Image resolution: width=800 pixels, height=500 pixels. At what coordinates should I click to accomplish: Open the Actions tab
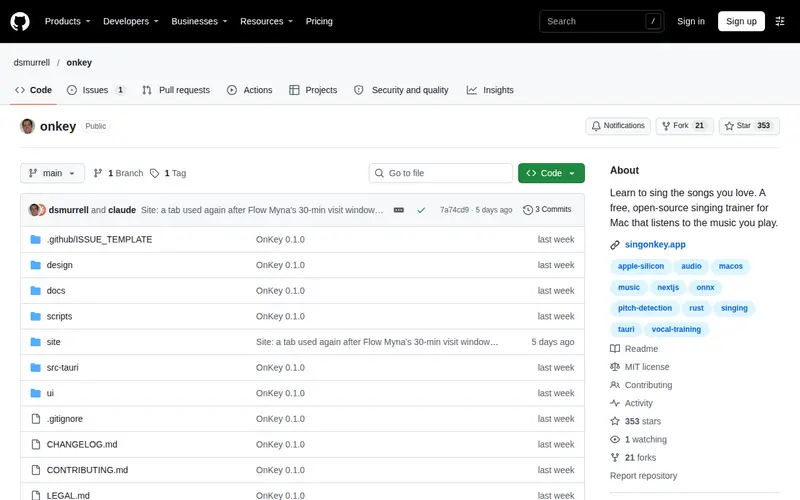[x=249, y=90]
